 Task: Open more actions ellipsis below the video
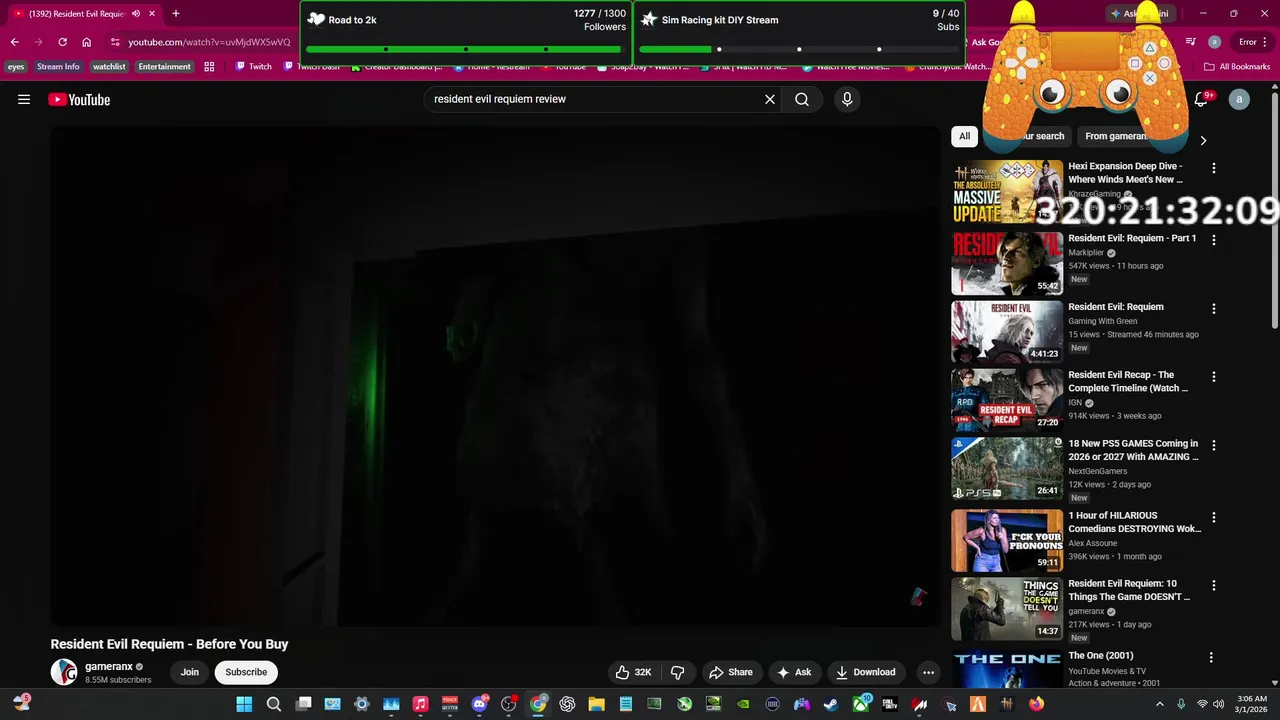(x=928, y=672)
